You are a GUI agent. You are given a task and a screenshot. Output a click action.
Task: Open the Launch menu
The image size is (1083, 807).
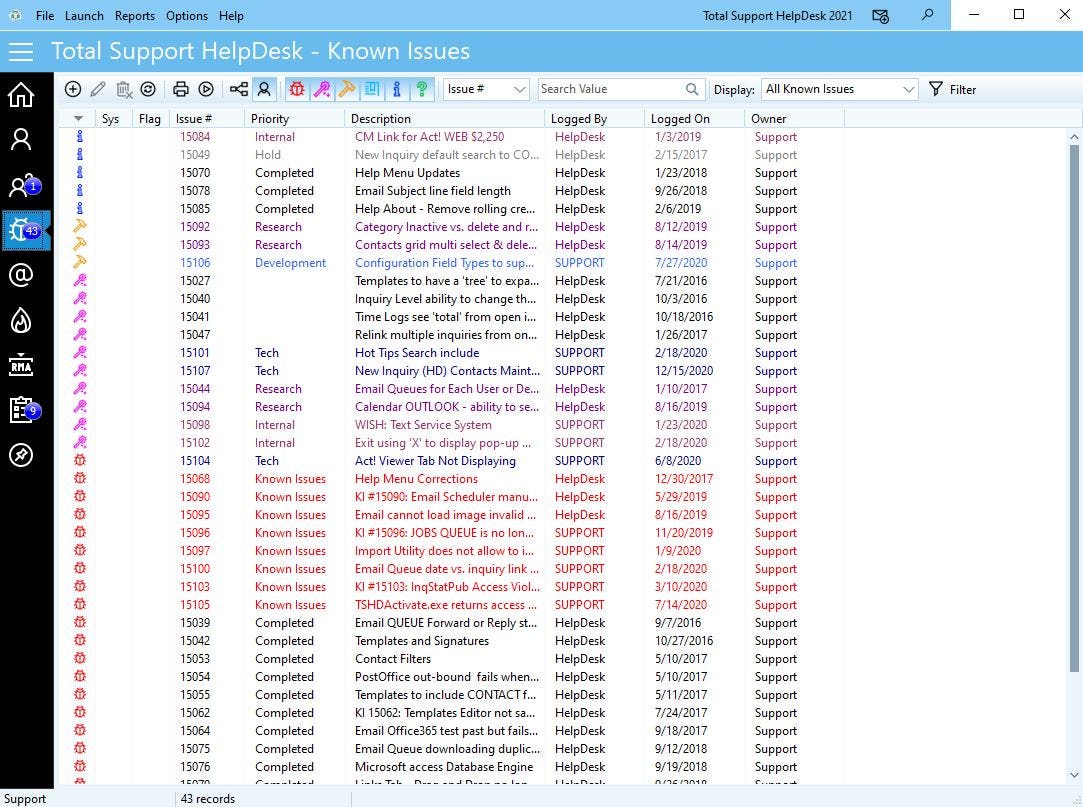(84, 15)
